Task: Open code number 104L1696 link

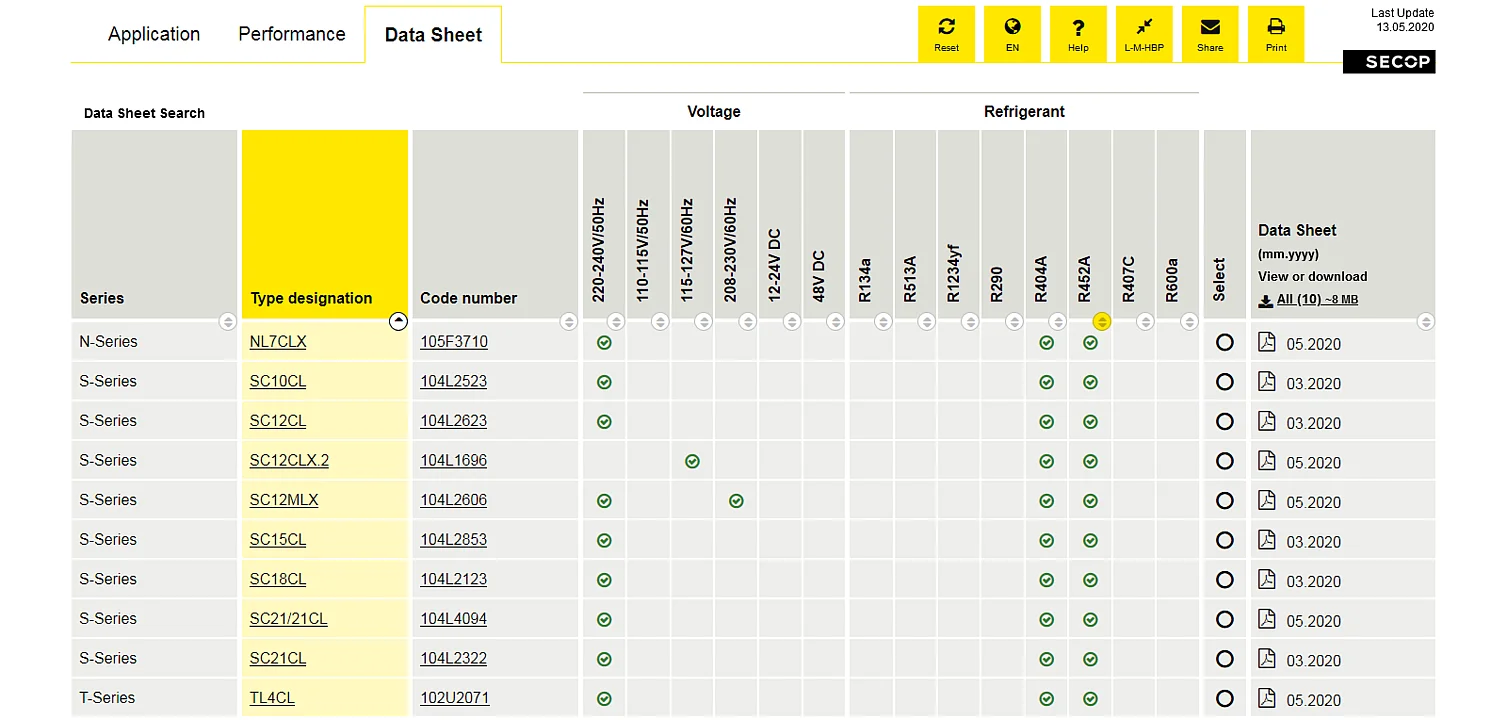Action: pos(453,461)
